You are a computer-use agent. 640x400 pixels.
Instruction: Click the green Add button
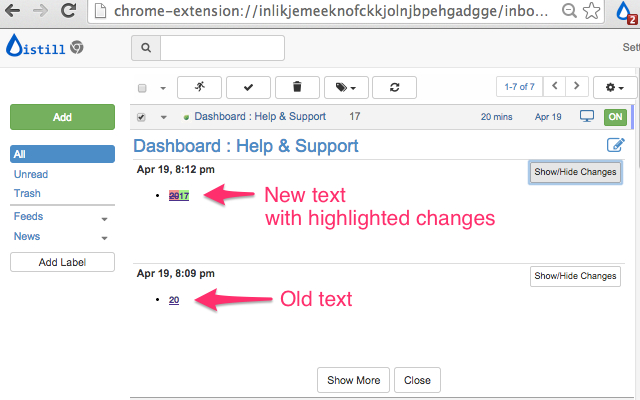62,117
